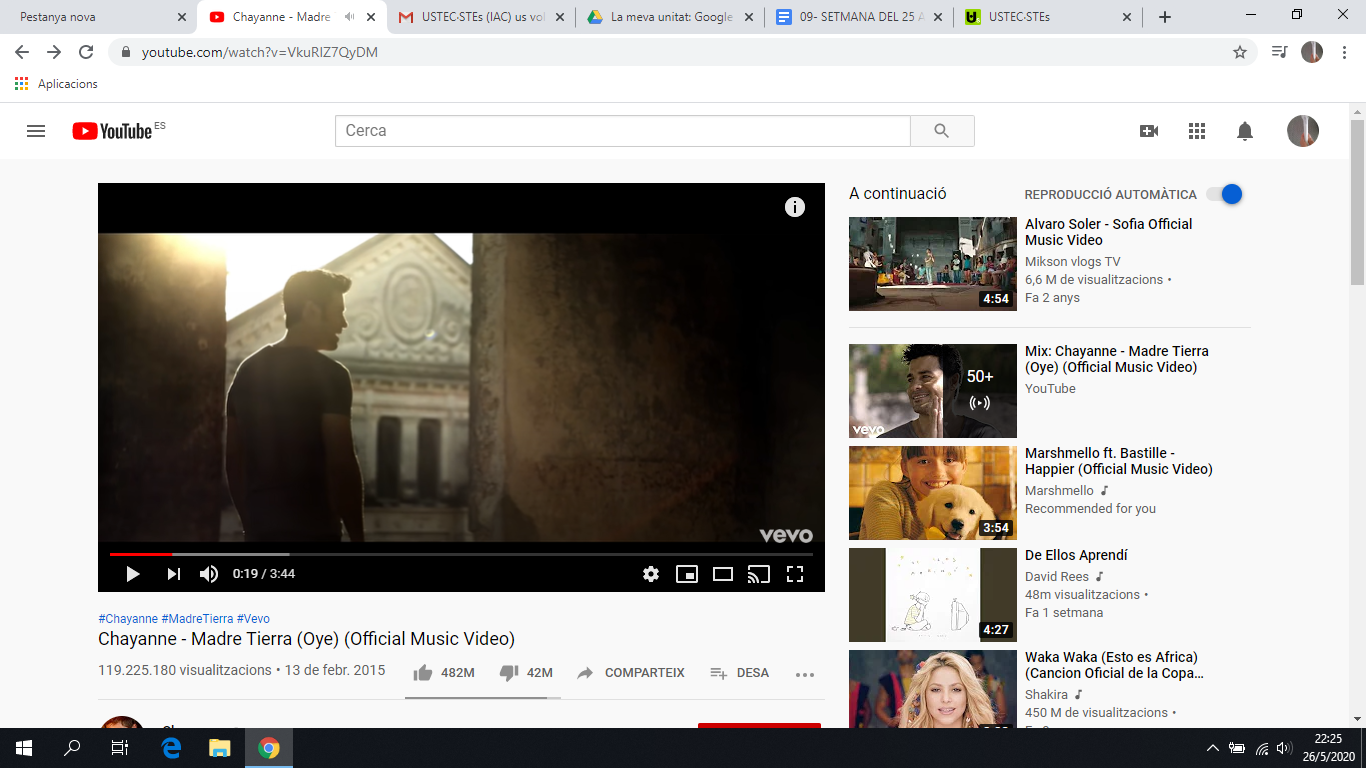This screenshot has width=1366, height=768.
Task: Click Mikson vlogs TV channel name
Action: (x=1073, y=262)
